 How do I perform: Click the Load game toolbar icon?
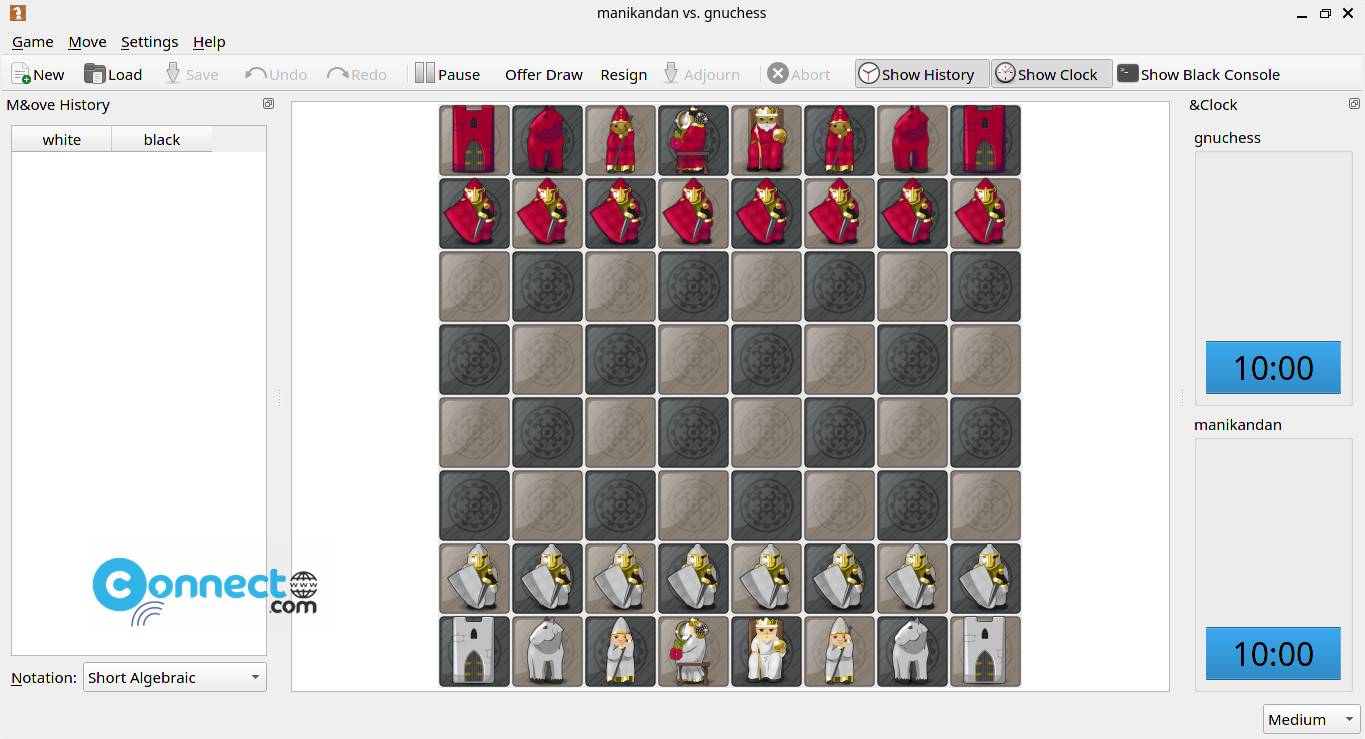112,74
